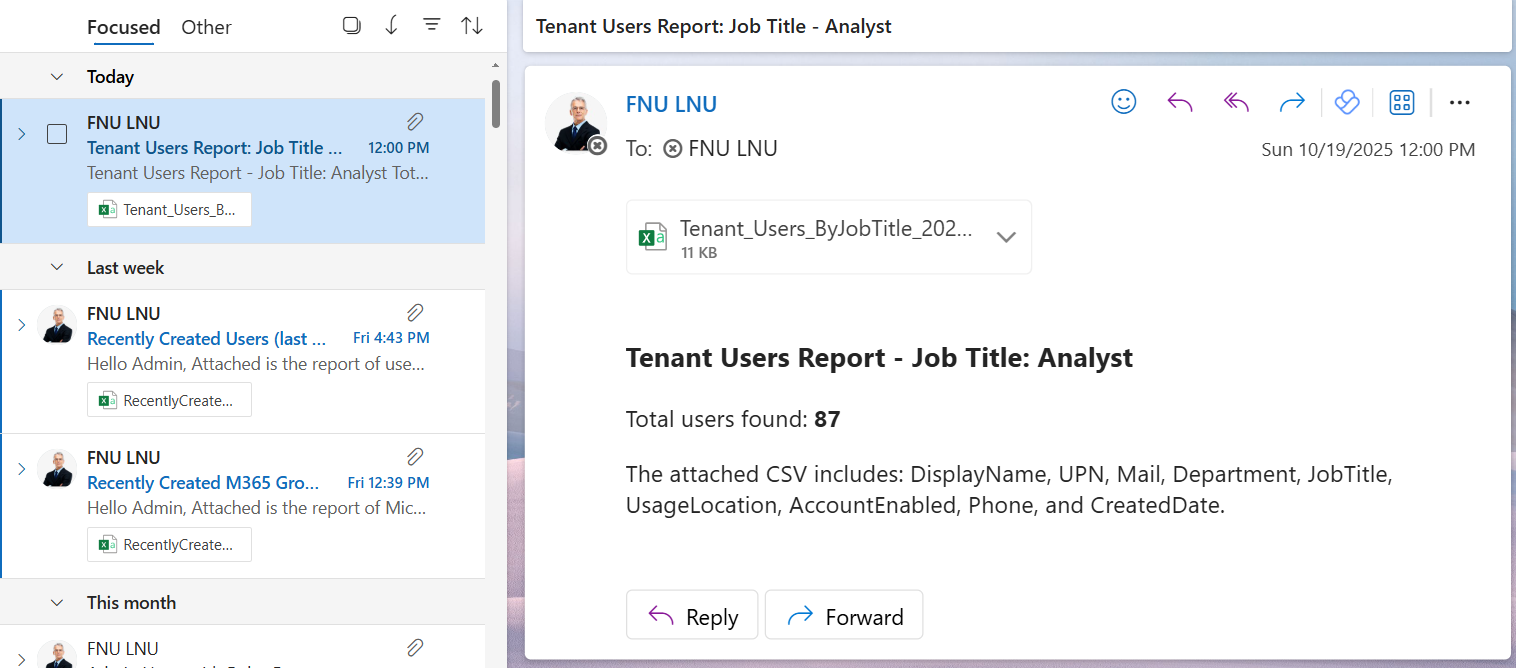Click the message list scrollbar thumb
1516x668 pixels.
[496, 104]
